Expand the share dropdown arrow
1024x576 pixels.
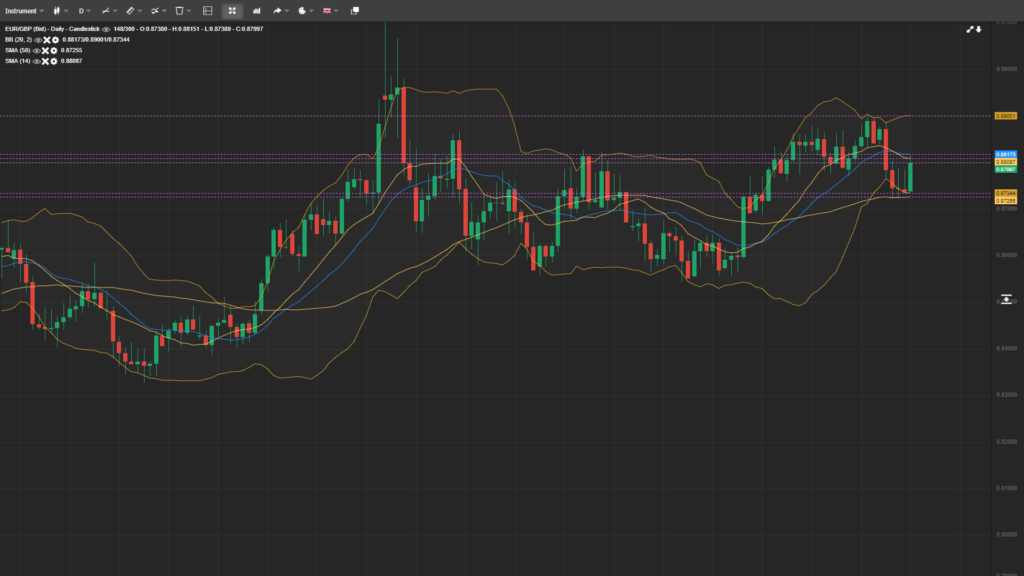(x=287, y=10)
